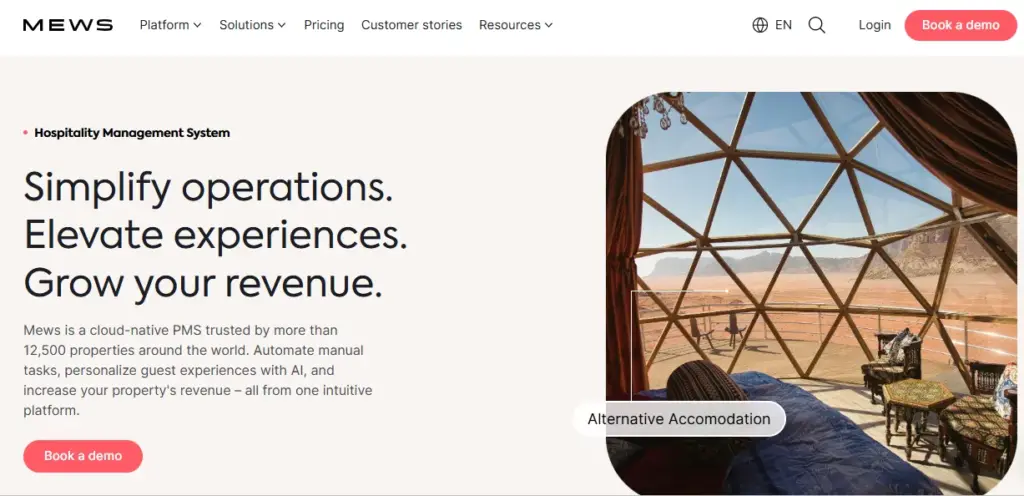Go to the Pricing page
This screenshot has height=496, width=1024.
pyautogui.click(x=324, y=25)
